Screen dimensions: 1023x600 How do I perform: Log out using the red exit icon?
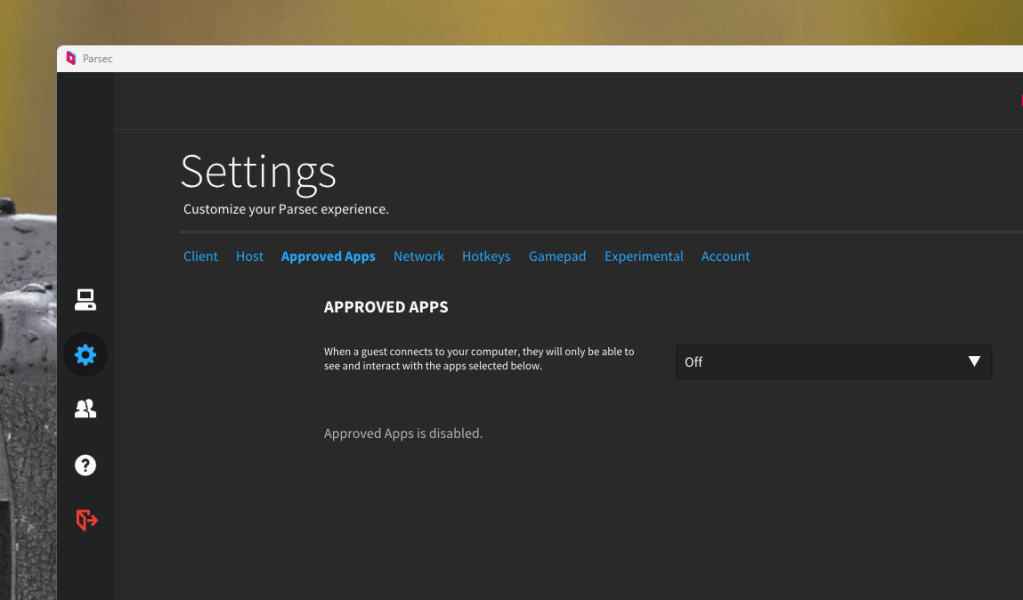pos(86,520)
